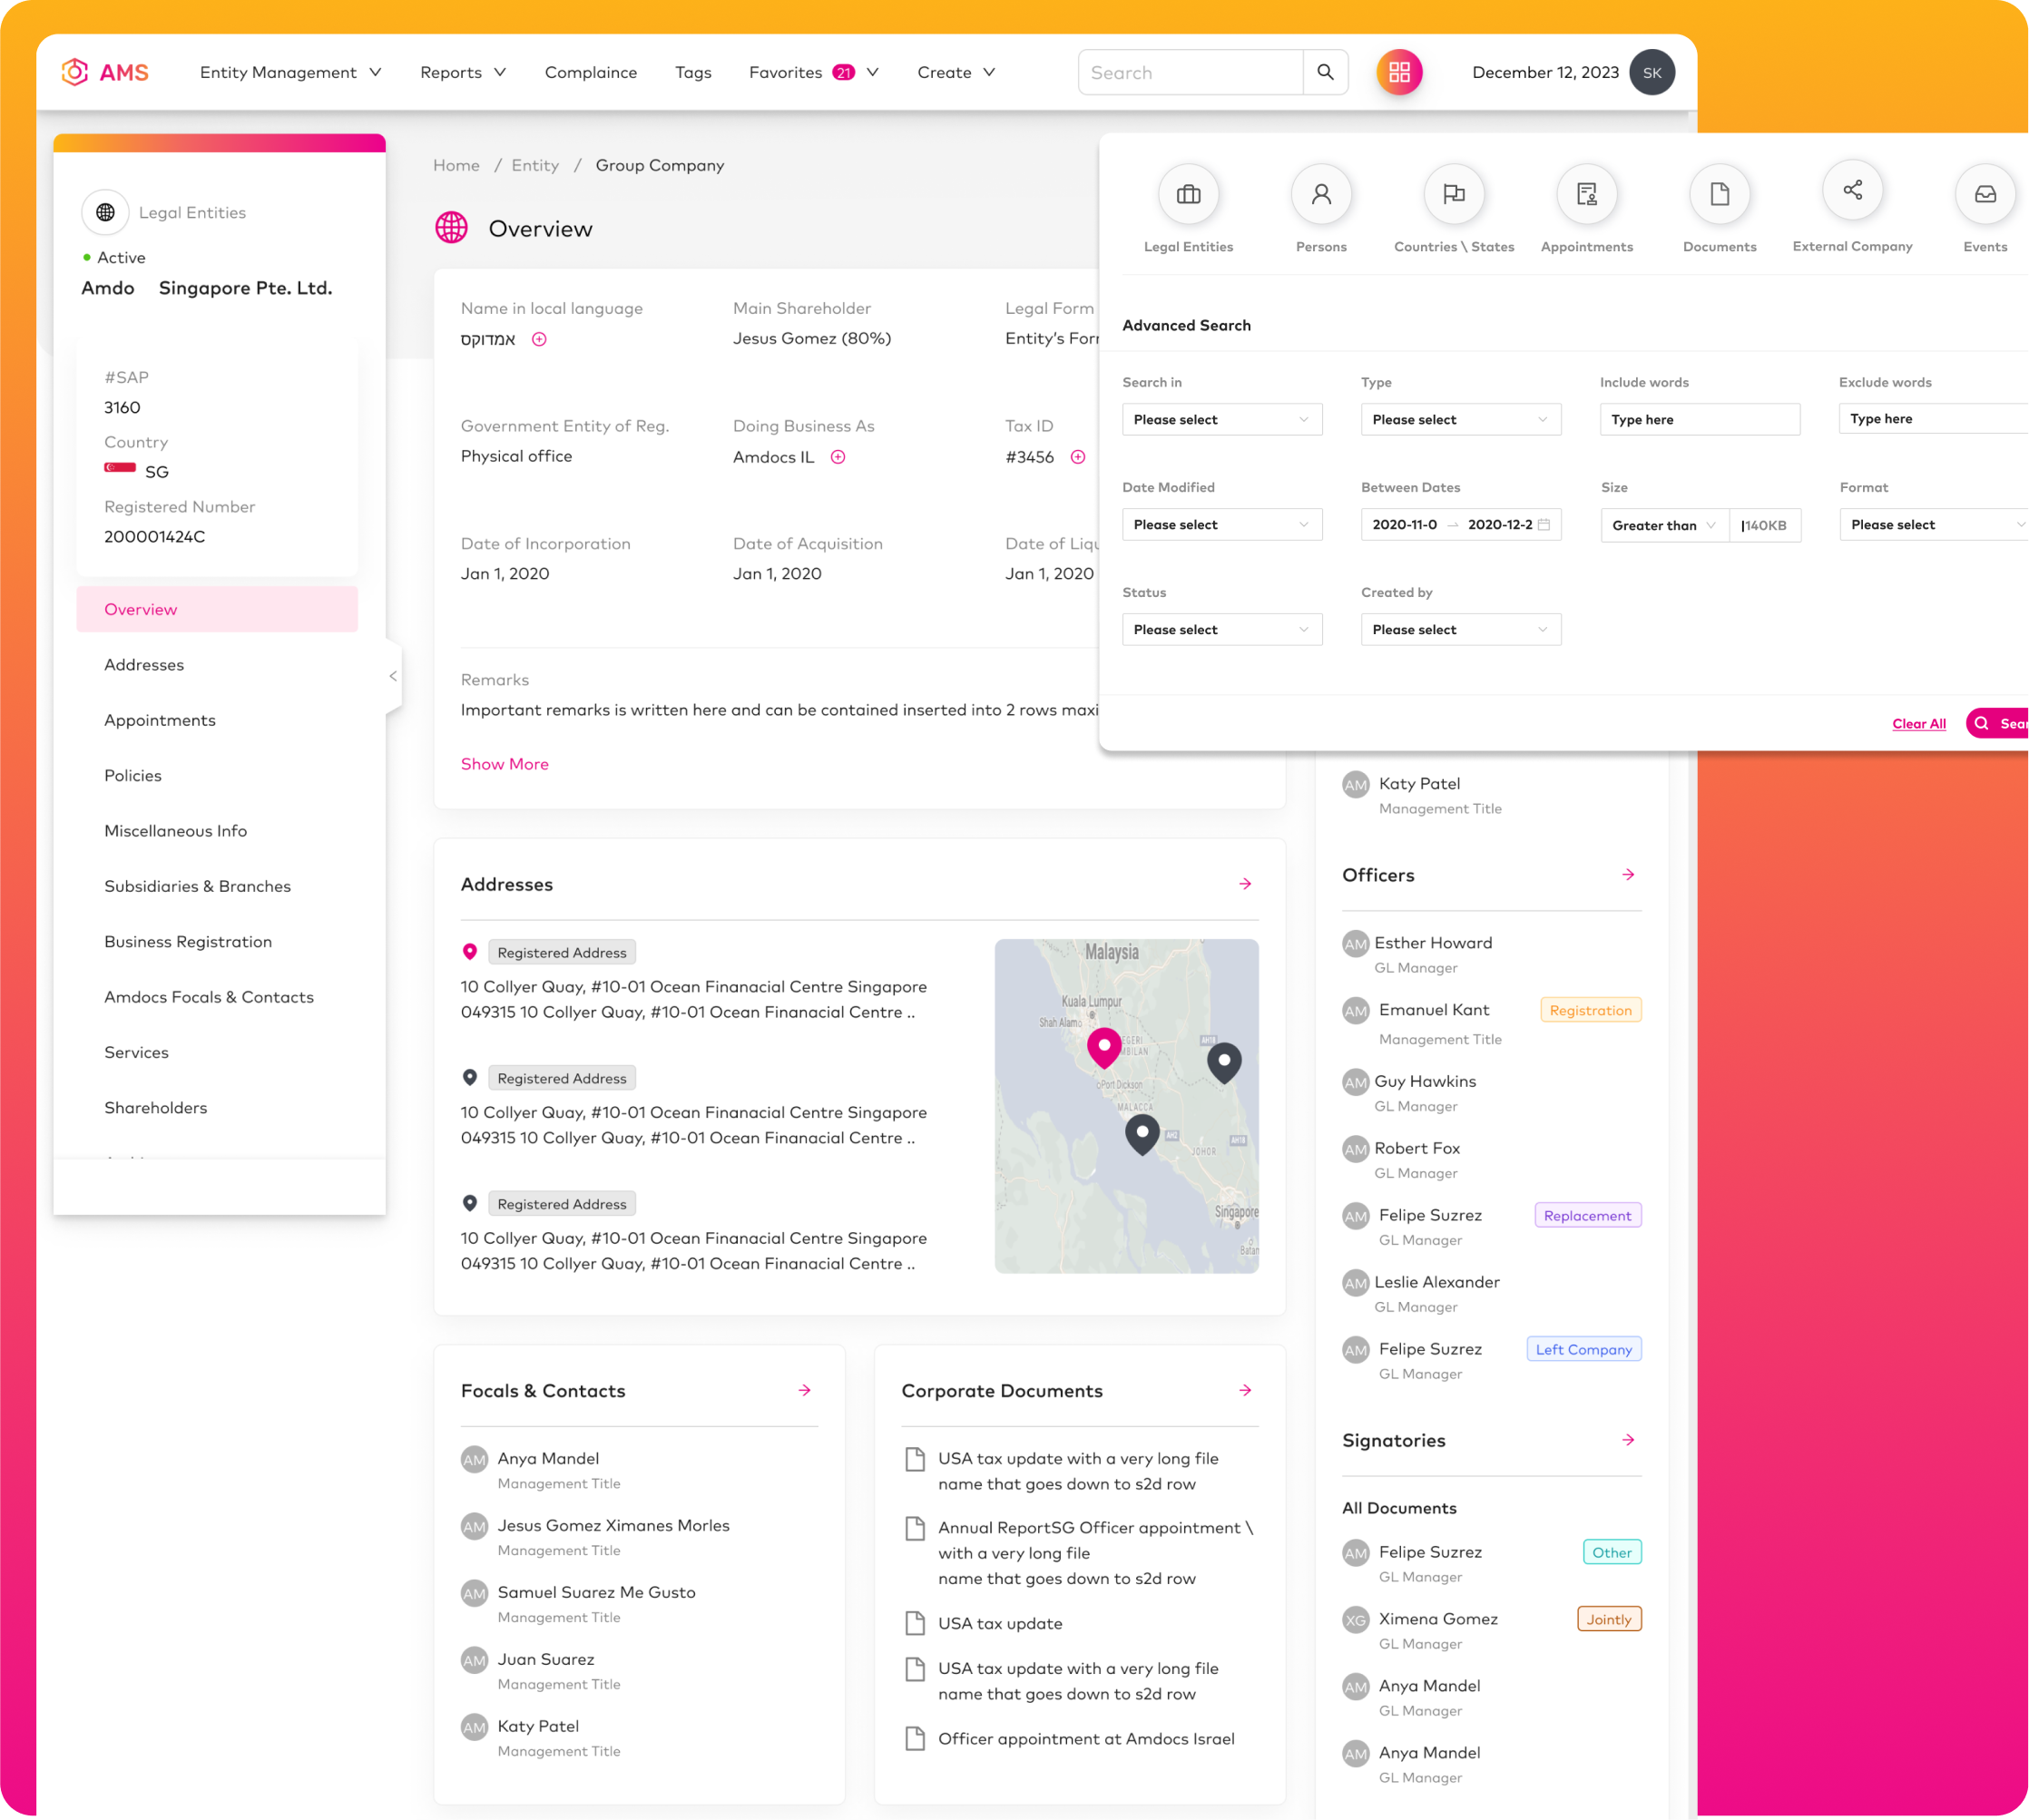The height and width of the screenshot is (1820, 2029).
Task: Select Legal Entities search category icon
Action: click(1188, 194)
